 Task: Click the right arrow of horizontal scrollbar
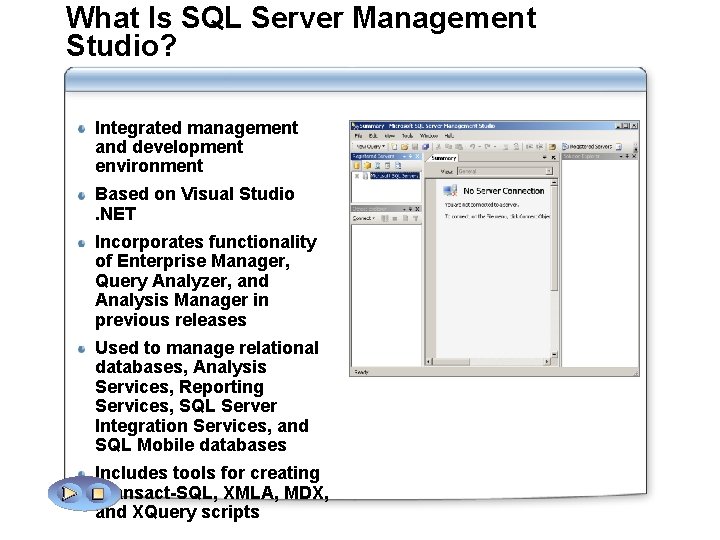coord(547,362)
